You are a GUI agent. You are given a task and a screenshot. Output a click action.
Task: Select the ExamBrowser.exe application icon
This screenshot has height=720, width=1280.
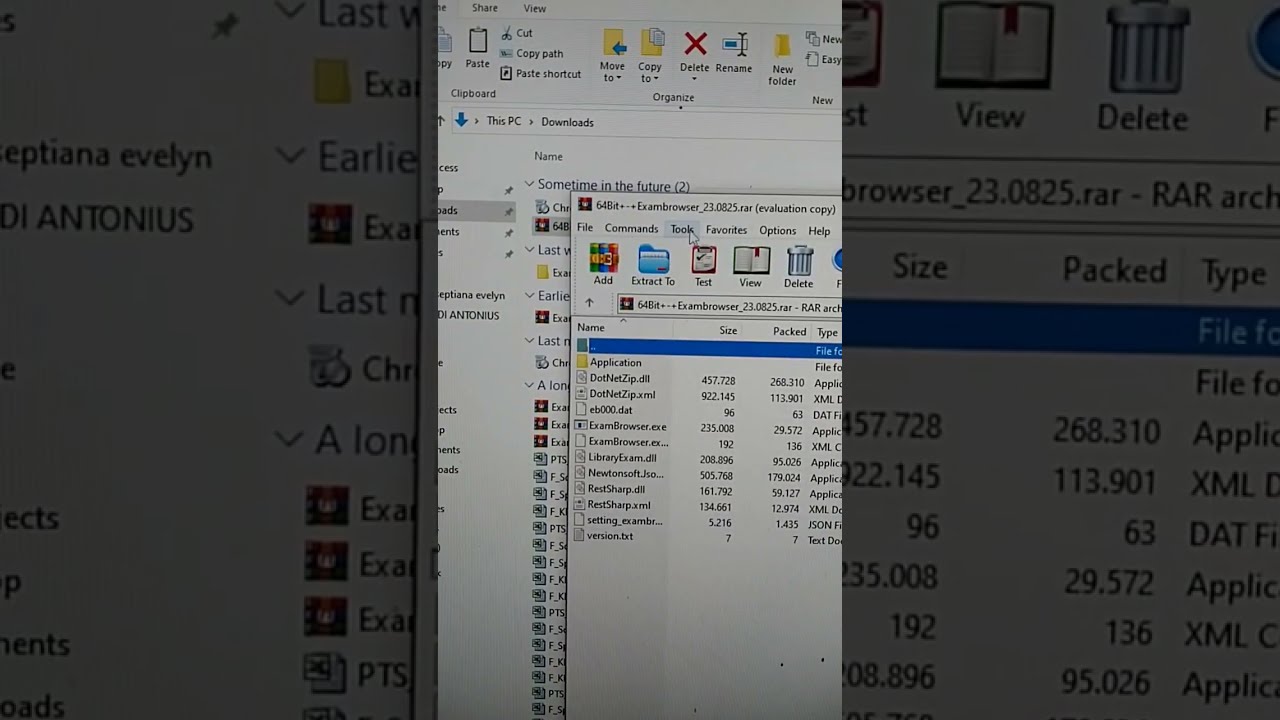(x=581, y=426)
